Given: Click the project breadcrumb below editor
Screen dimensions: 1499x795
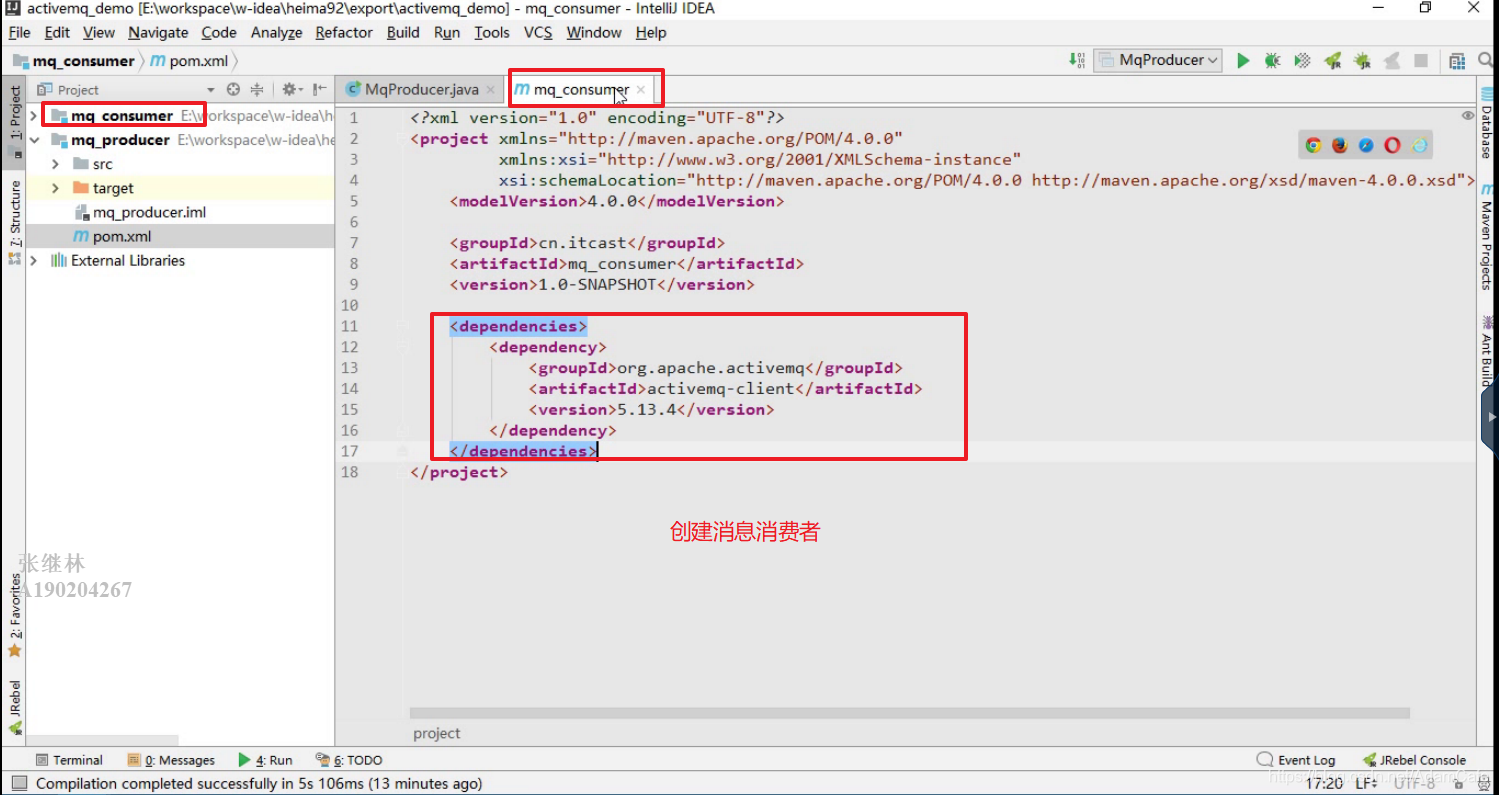Looking at the screenshot, I should coord(437,733).
